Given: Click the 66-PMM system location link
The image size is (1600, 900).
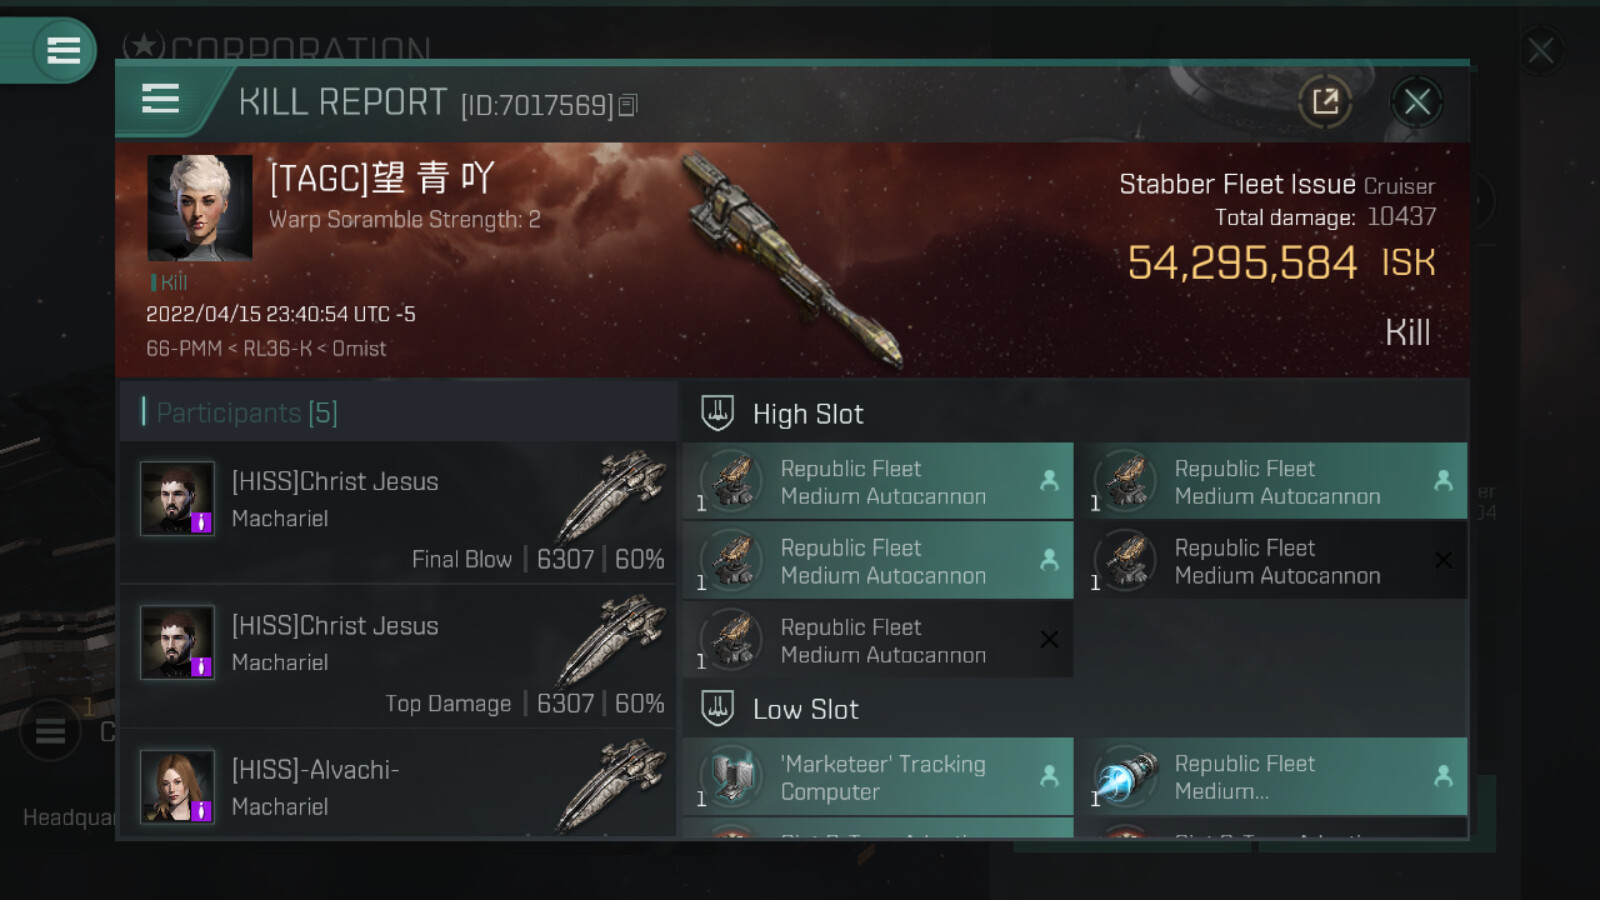Looking at the screenshot, I should click(184, 349).
